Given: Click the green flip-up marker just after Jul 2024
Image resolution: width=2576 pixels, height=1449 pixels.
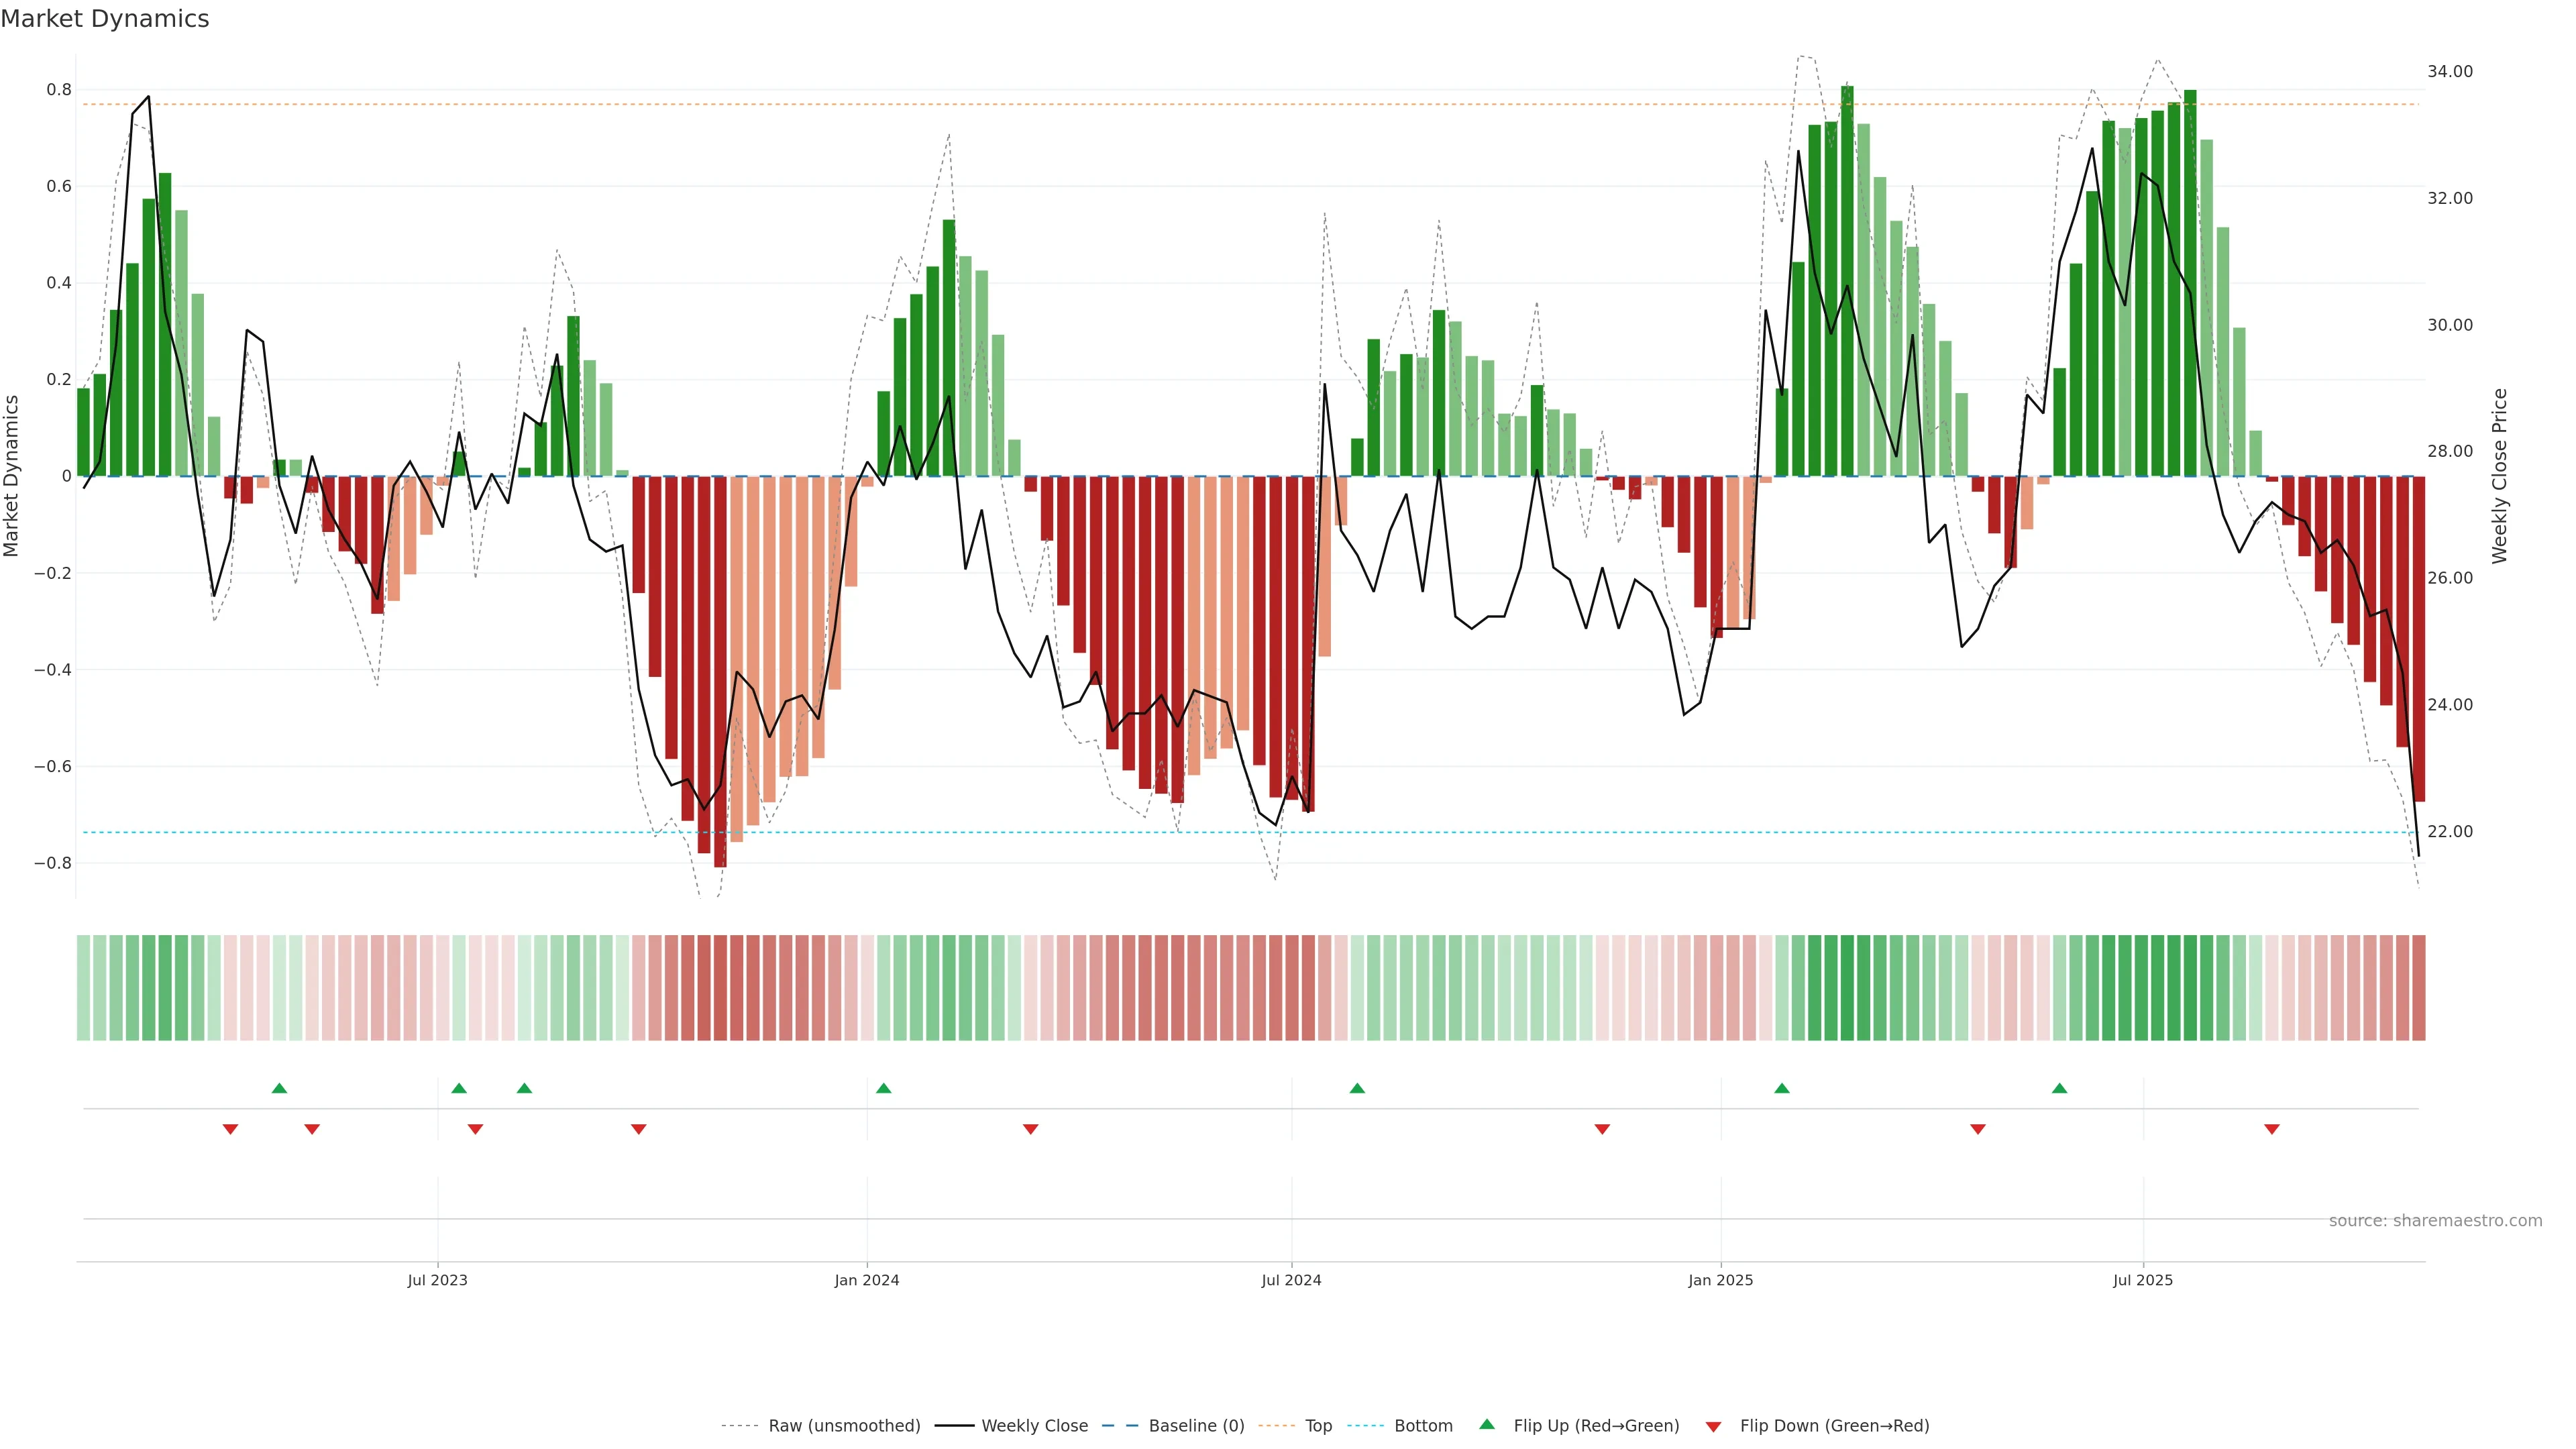Looking at the screenshot, I should coord(1357,1088).
